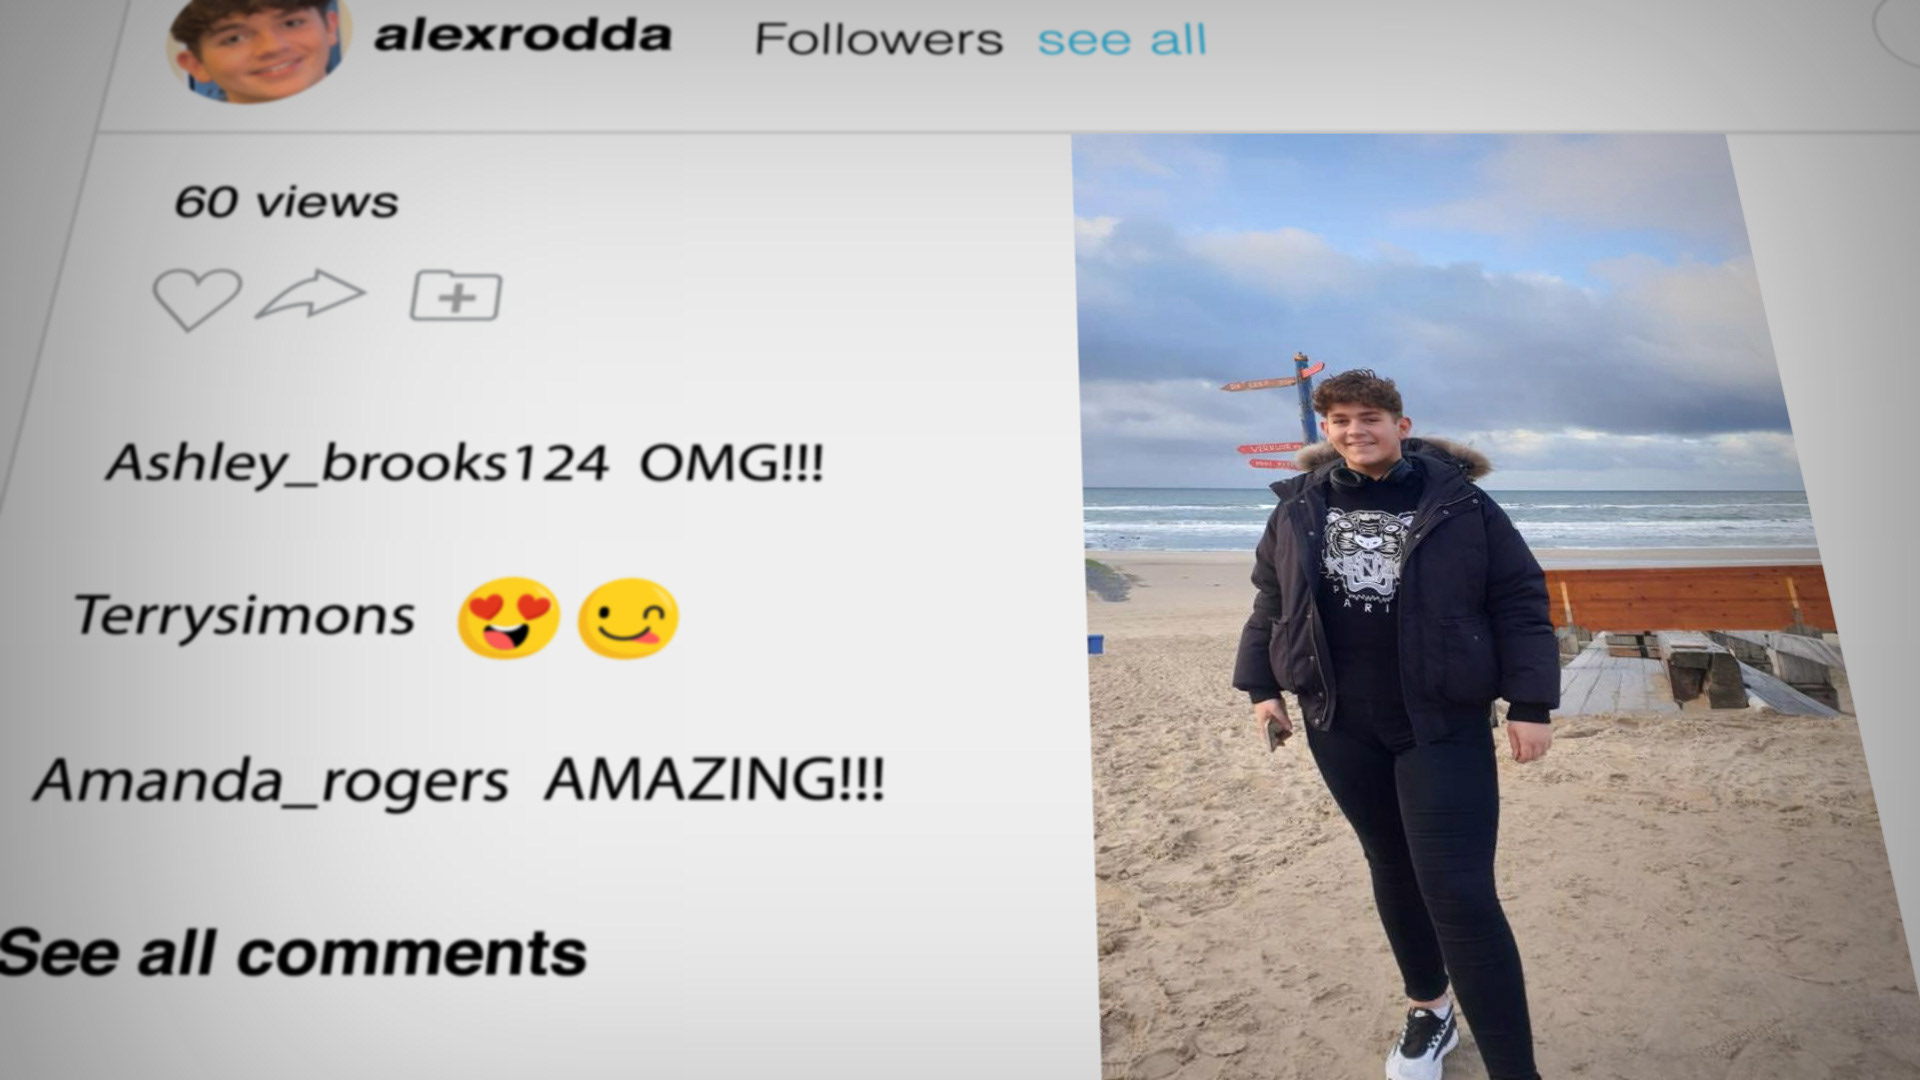The width and height of the screenshot is (1920, 1080).
Task: Like the post with the heart icon
Action: [x=196, y=298]
